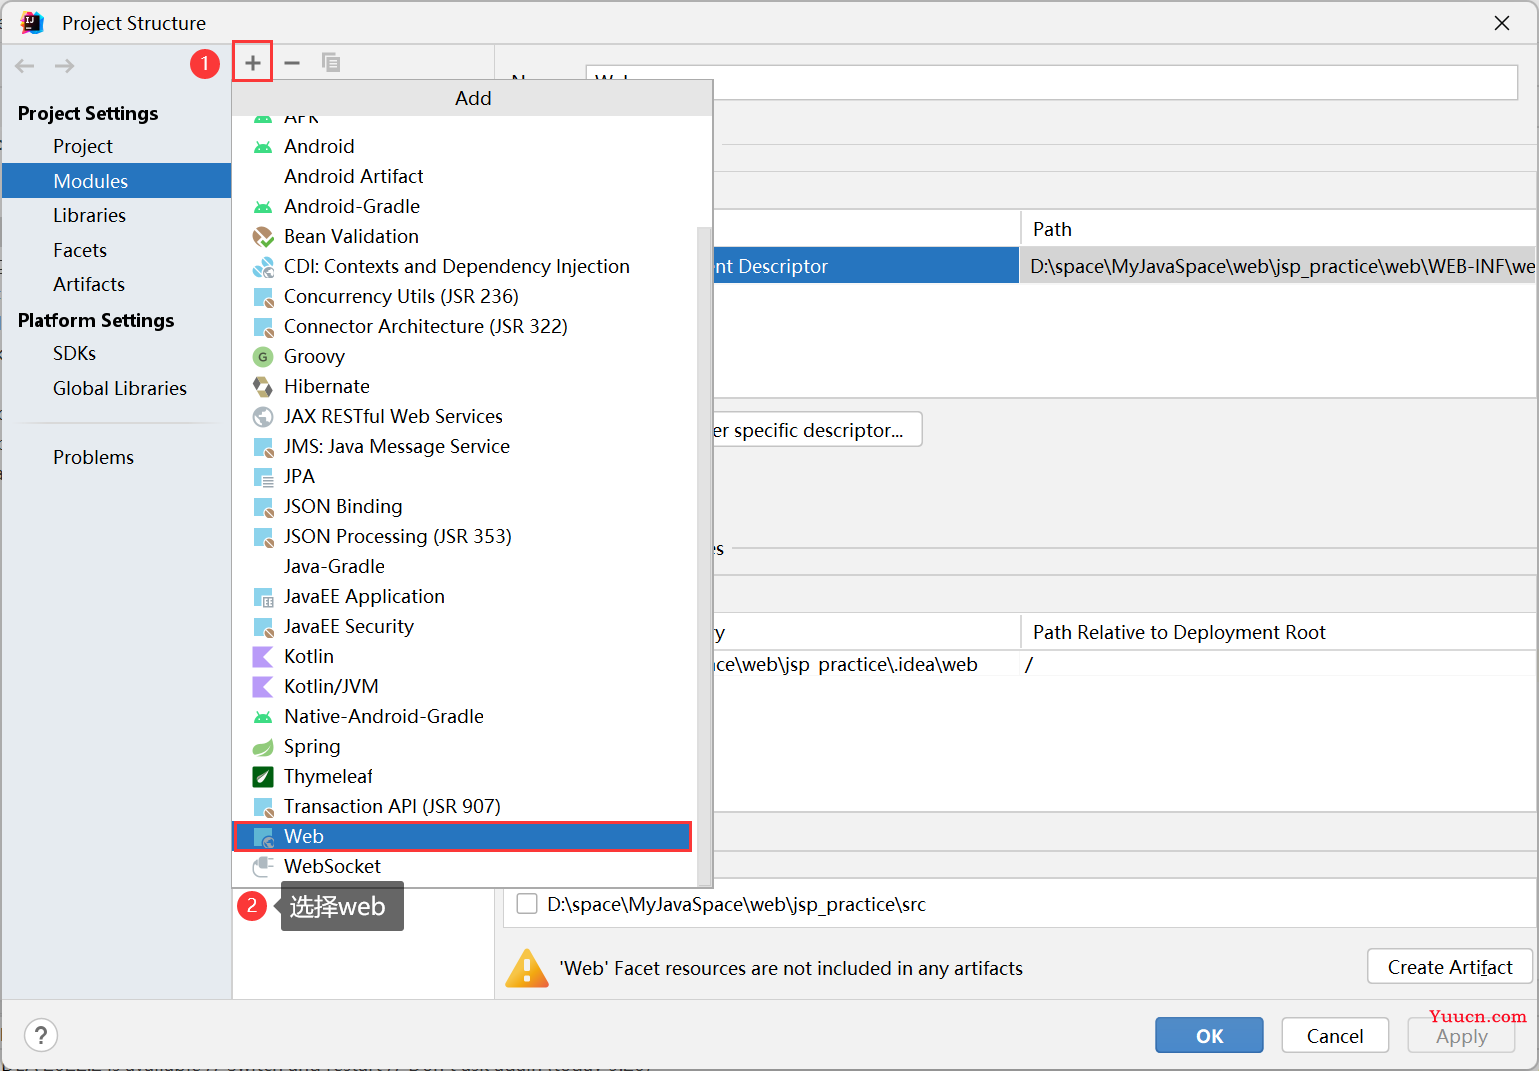Click the CDI Contexts and Dependency Injection icon

point(263,267)
